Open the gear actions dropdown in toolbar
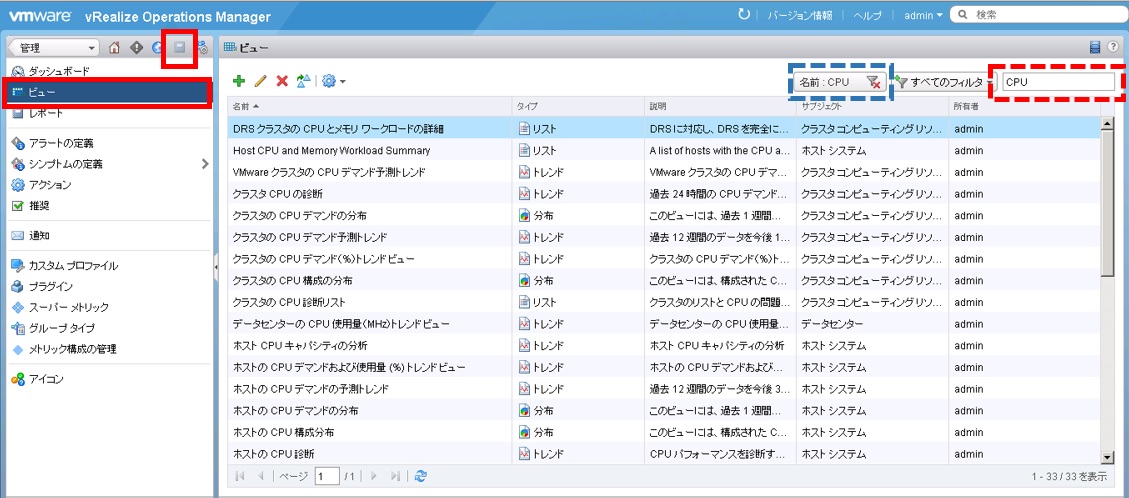This screenshot has width=1129, height=498. tap(333, 81)
